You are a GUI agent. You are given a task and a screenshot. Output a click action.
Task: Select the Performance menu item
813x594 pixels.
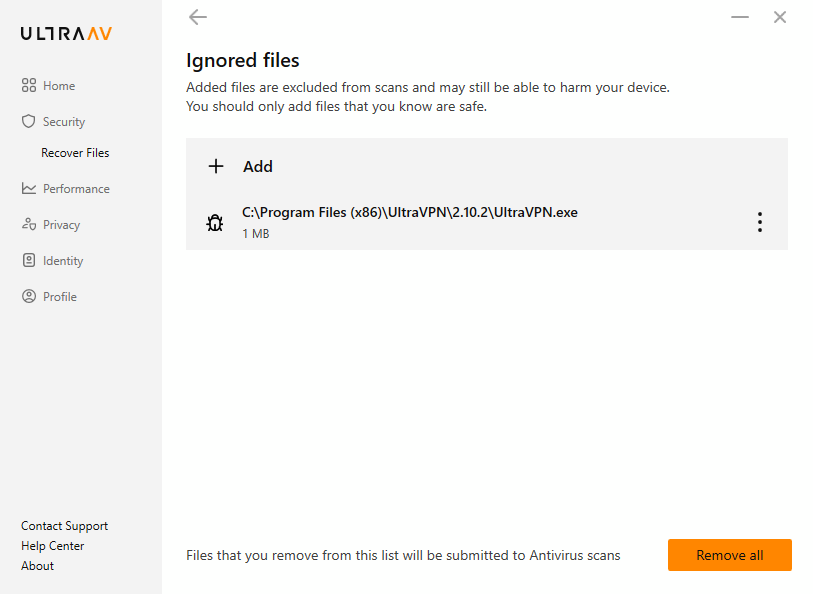(65, 189)
